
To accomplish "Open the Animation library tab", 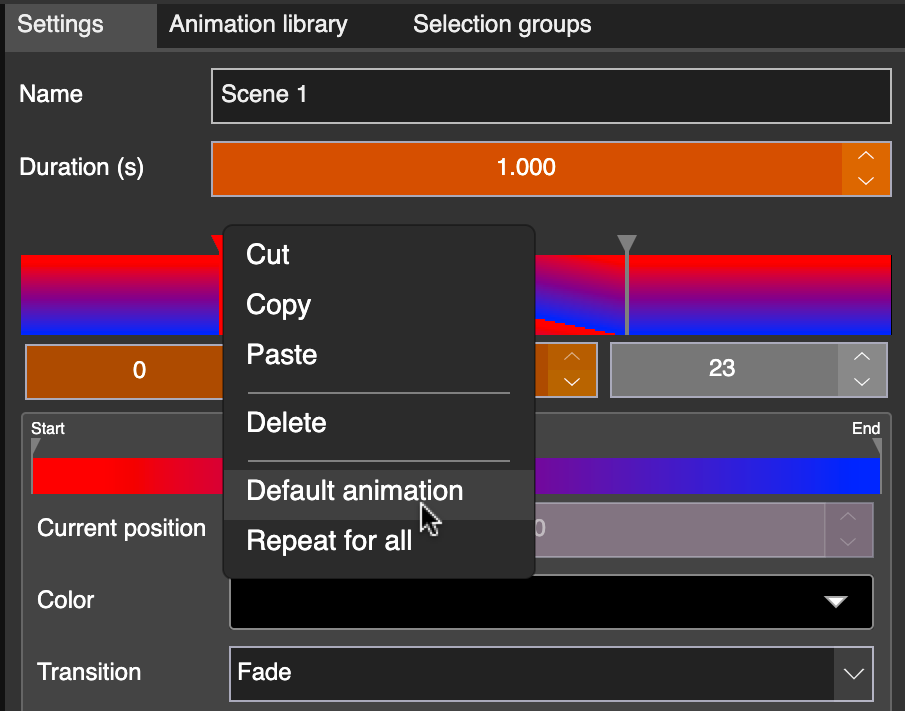I will pyautogui.click(x=258, y=24).
